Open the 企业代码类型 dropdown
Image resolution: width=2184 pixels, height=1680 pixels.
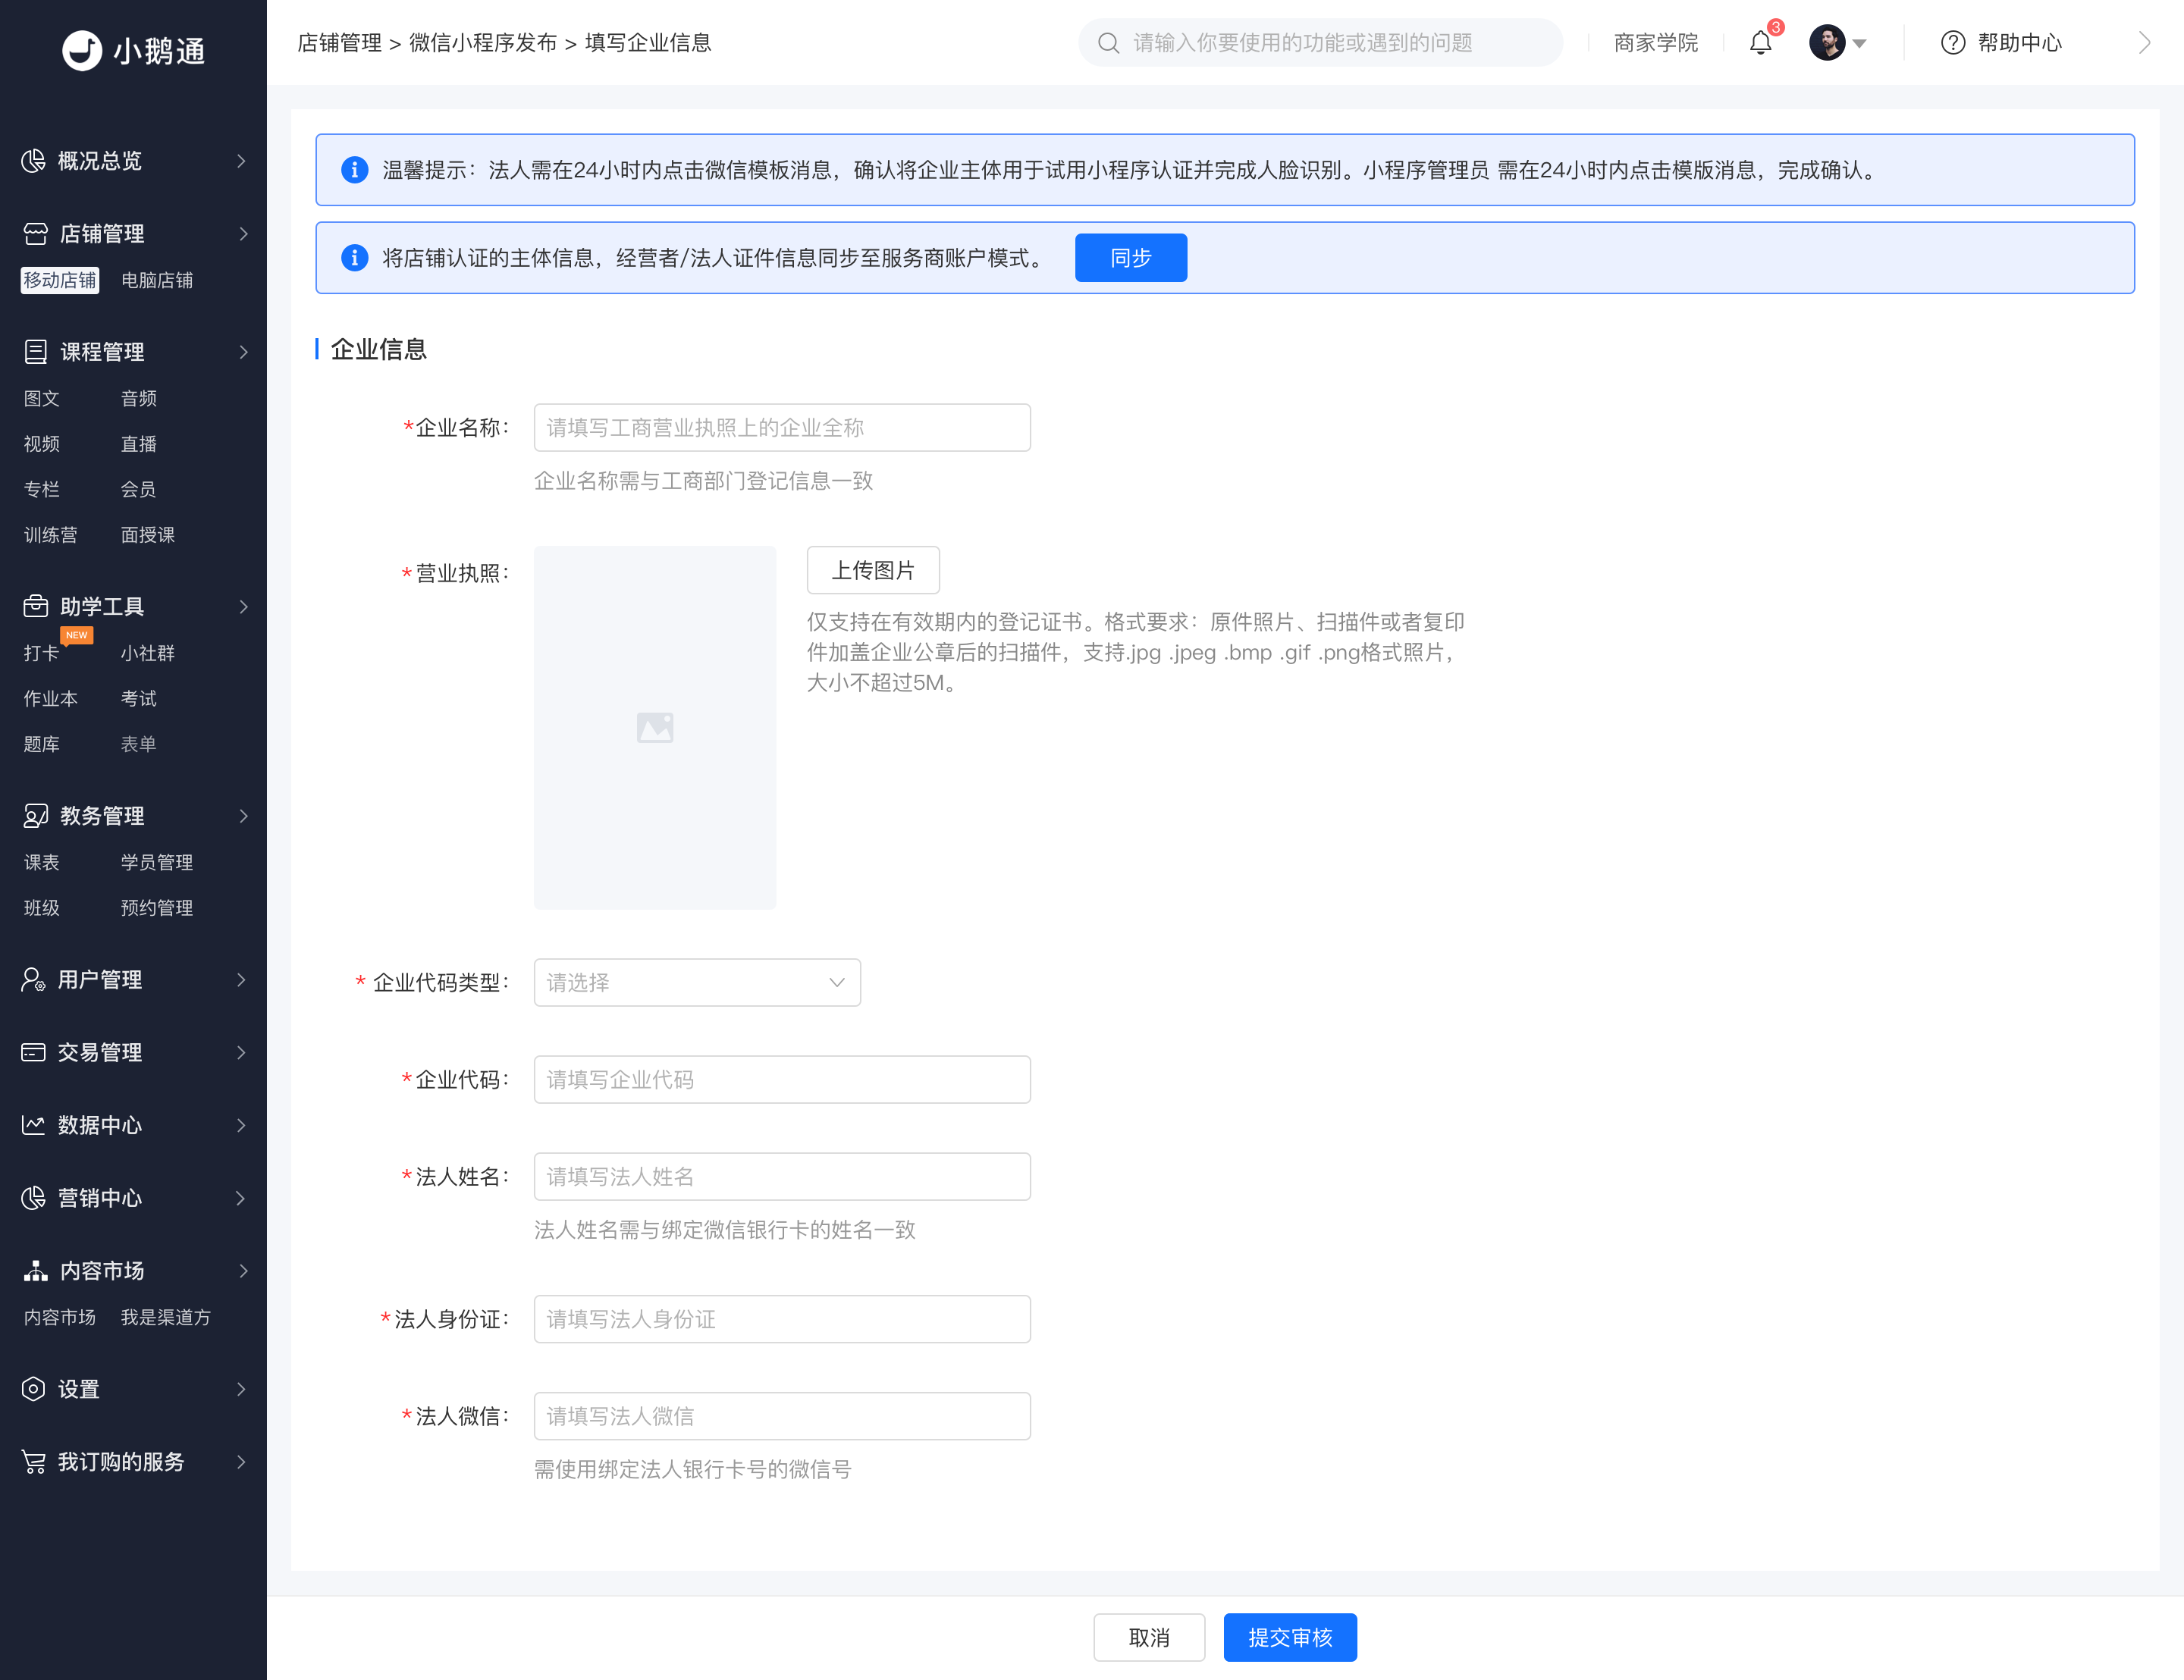pos(697,982)
